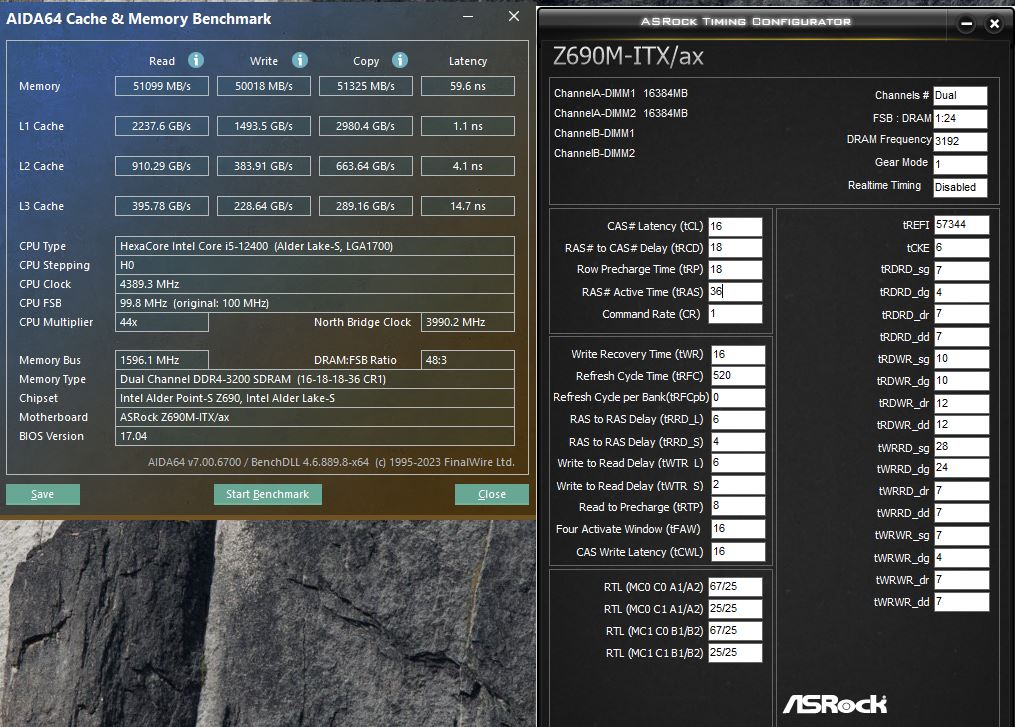The width and height of the screenshot is (1015, 727).
Task: Select the tRRD_L value field
Action: (x=738, y=419)
